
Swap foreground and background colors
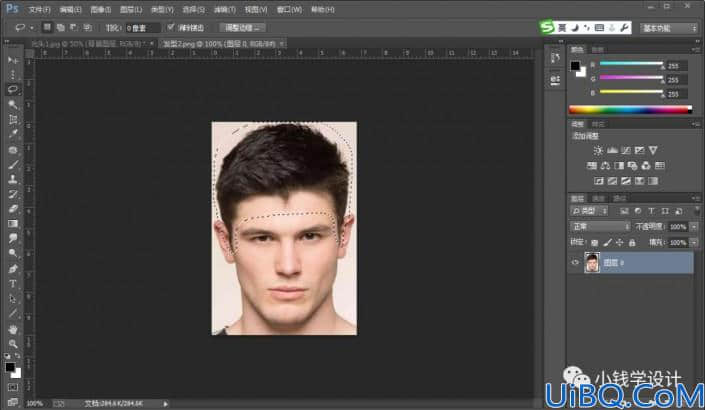point(17,356)
